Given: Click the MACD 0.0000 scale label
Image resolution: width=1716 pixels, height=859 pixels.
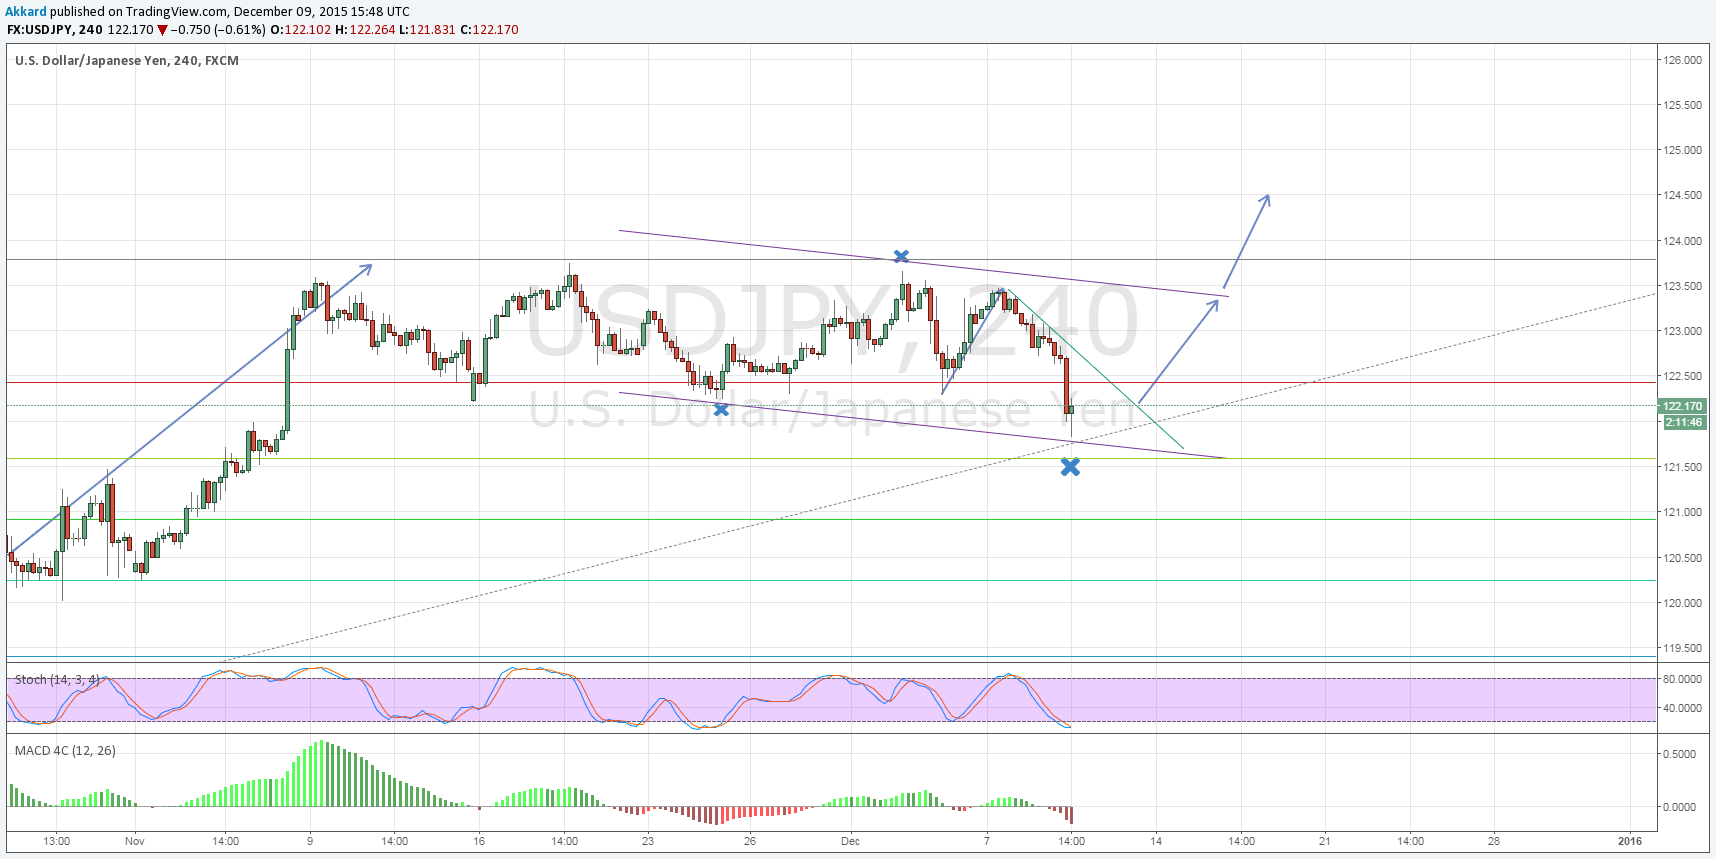Looking at the screenshot, I should coord(1678,807).
